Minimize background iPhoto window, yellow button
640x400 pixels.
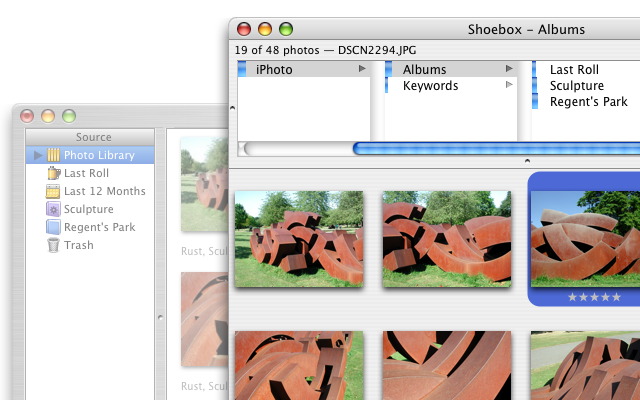click(48, 116)
